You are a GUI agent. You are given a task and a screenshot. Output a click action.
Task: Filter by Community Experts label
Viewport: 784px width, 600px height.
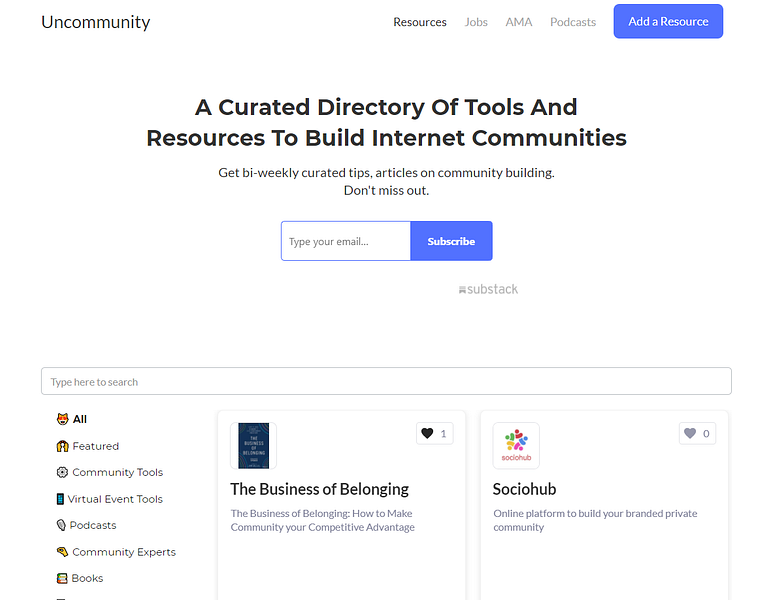click(124, 552)
